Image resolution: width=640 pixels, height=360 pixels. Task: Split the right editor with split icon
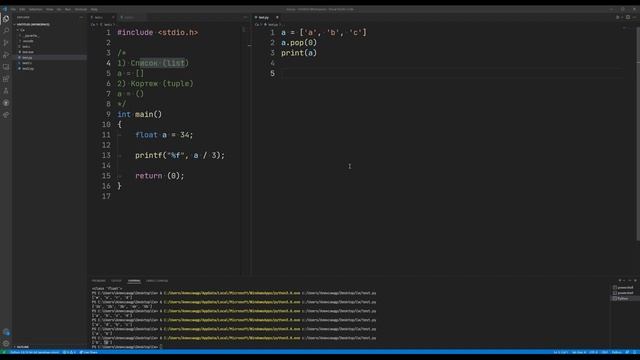click(628, 17)
